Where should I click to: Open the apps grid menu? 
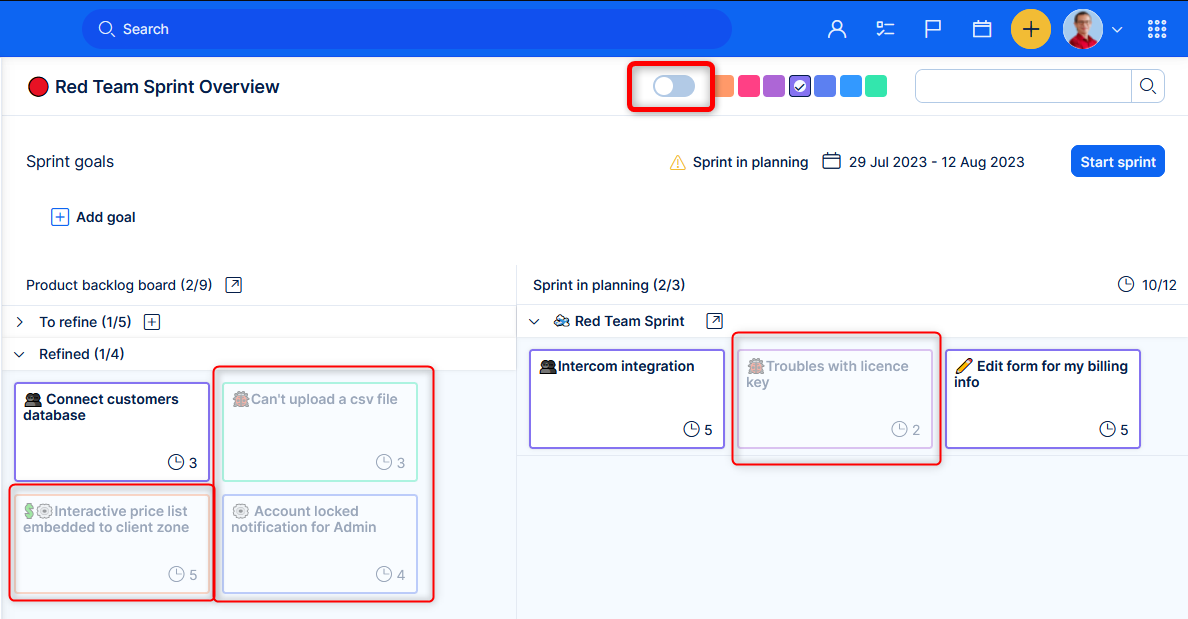point(1157,29)
